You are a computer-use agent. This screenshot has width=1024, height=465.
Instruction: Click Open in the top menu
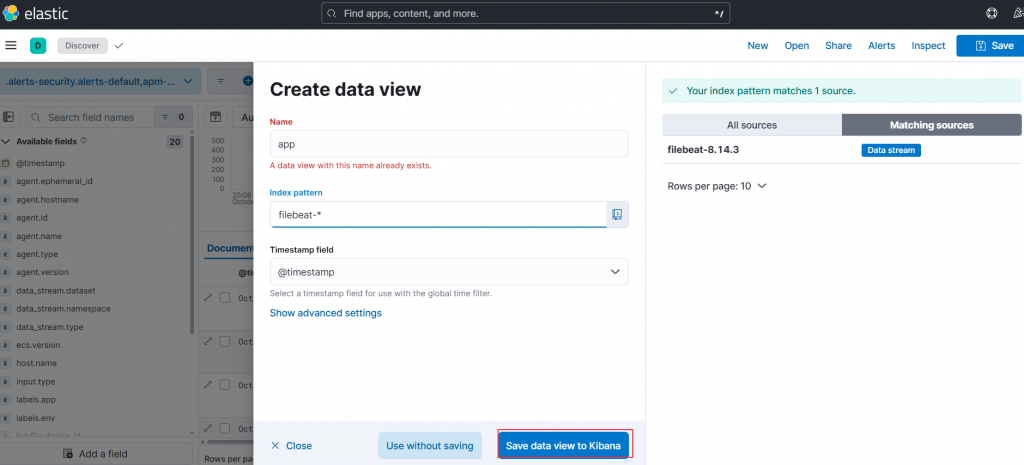coord(797,46)
